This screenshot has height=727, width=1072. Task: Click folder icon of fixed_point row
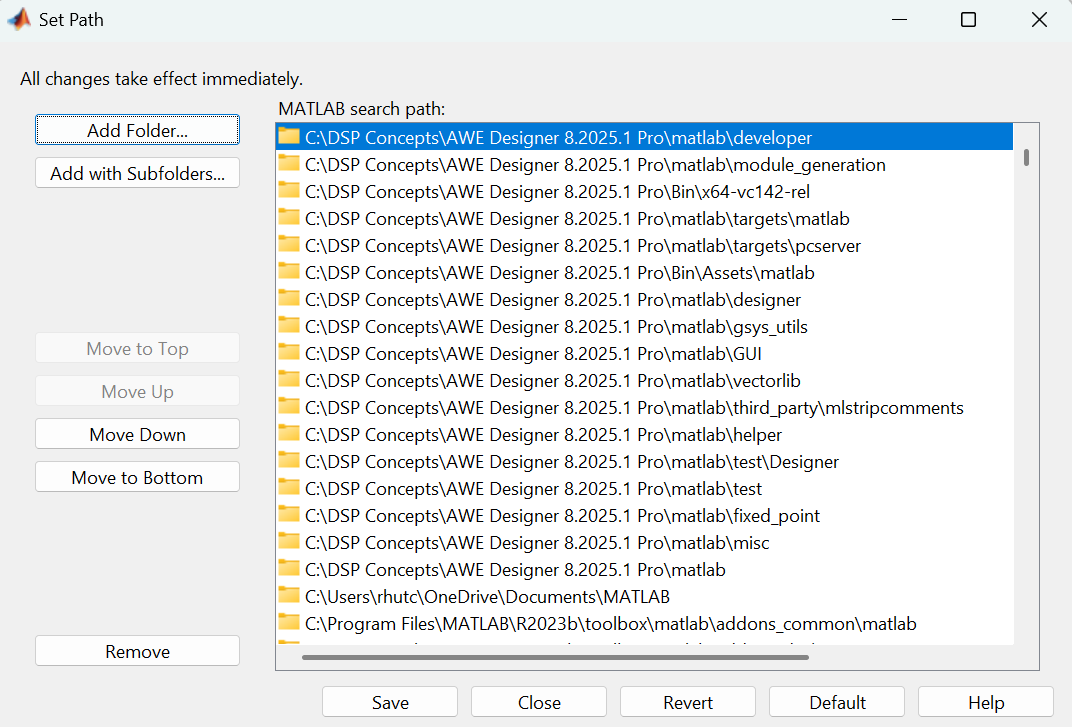click(289, 515)
